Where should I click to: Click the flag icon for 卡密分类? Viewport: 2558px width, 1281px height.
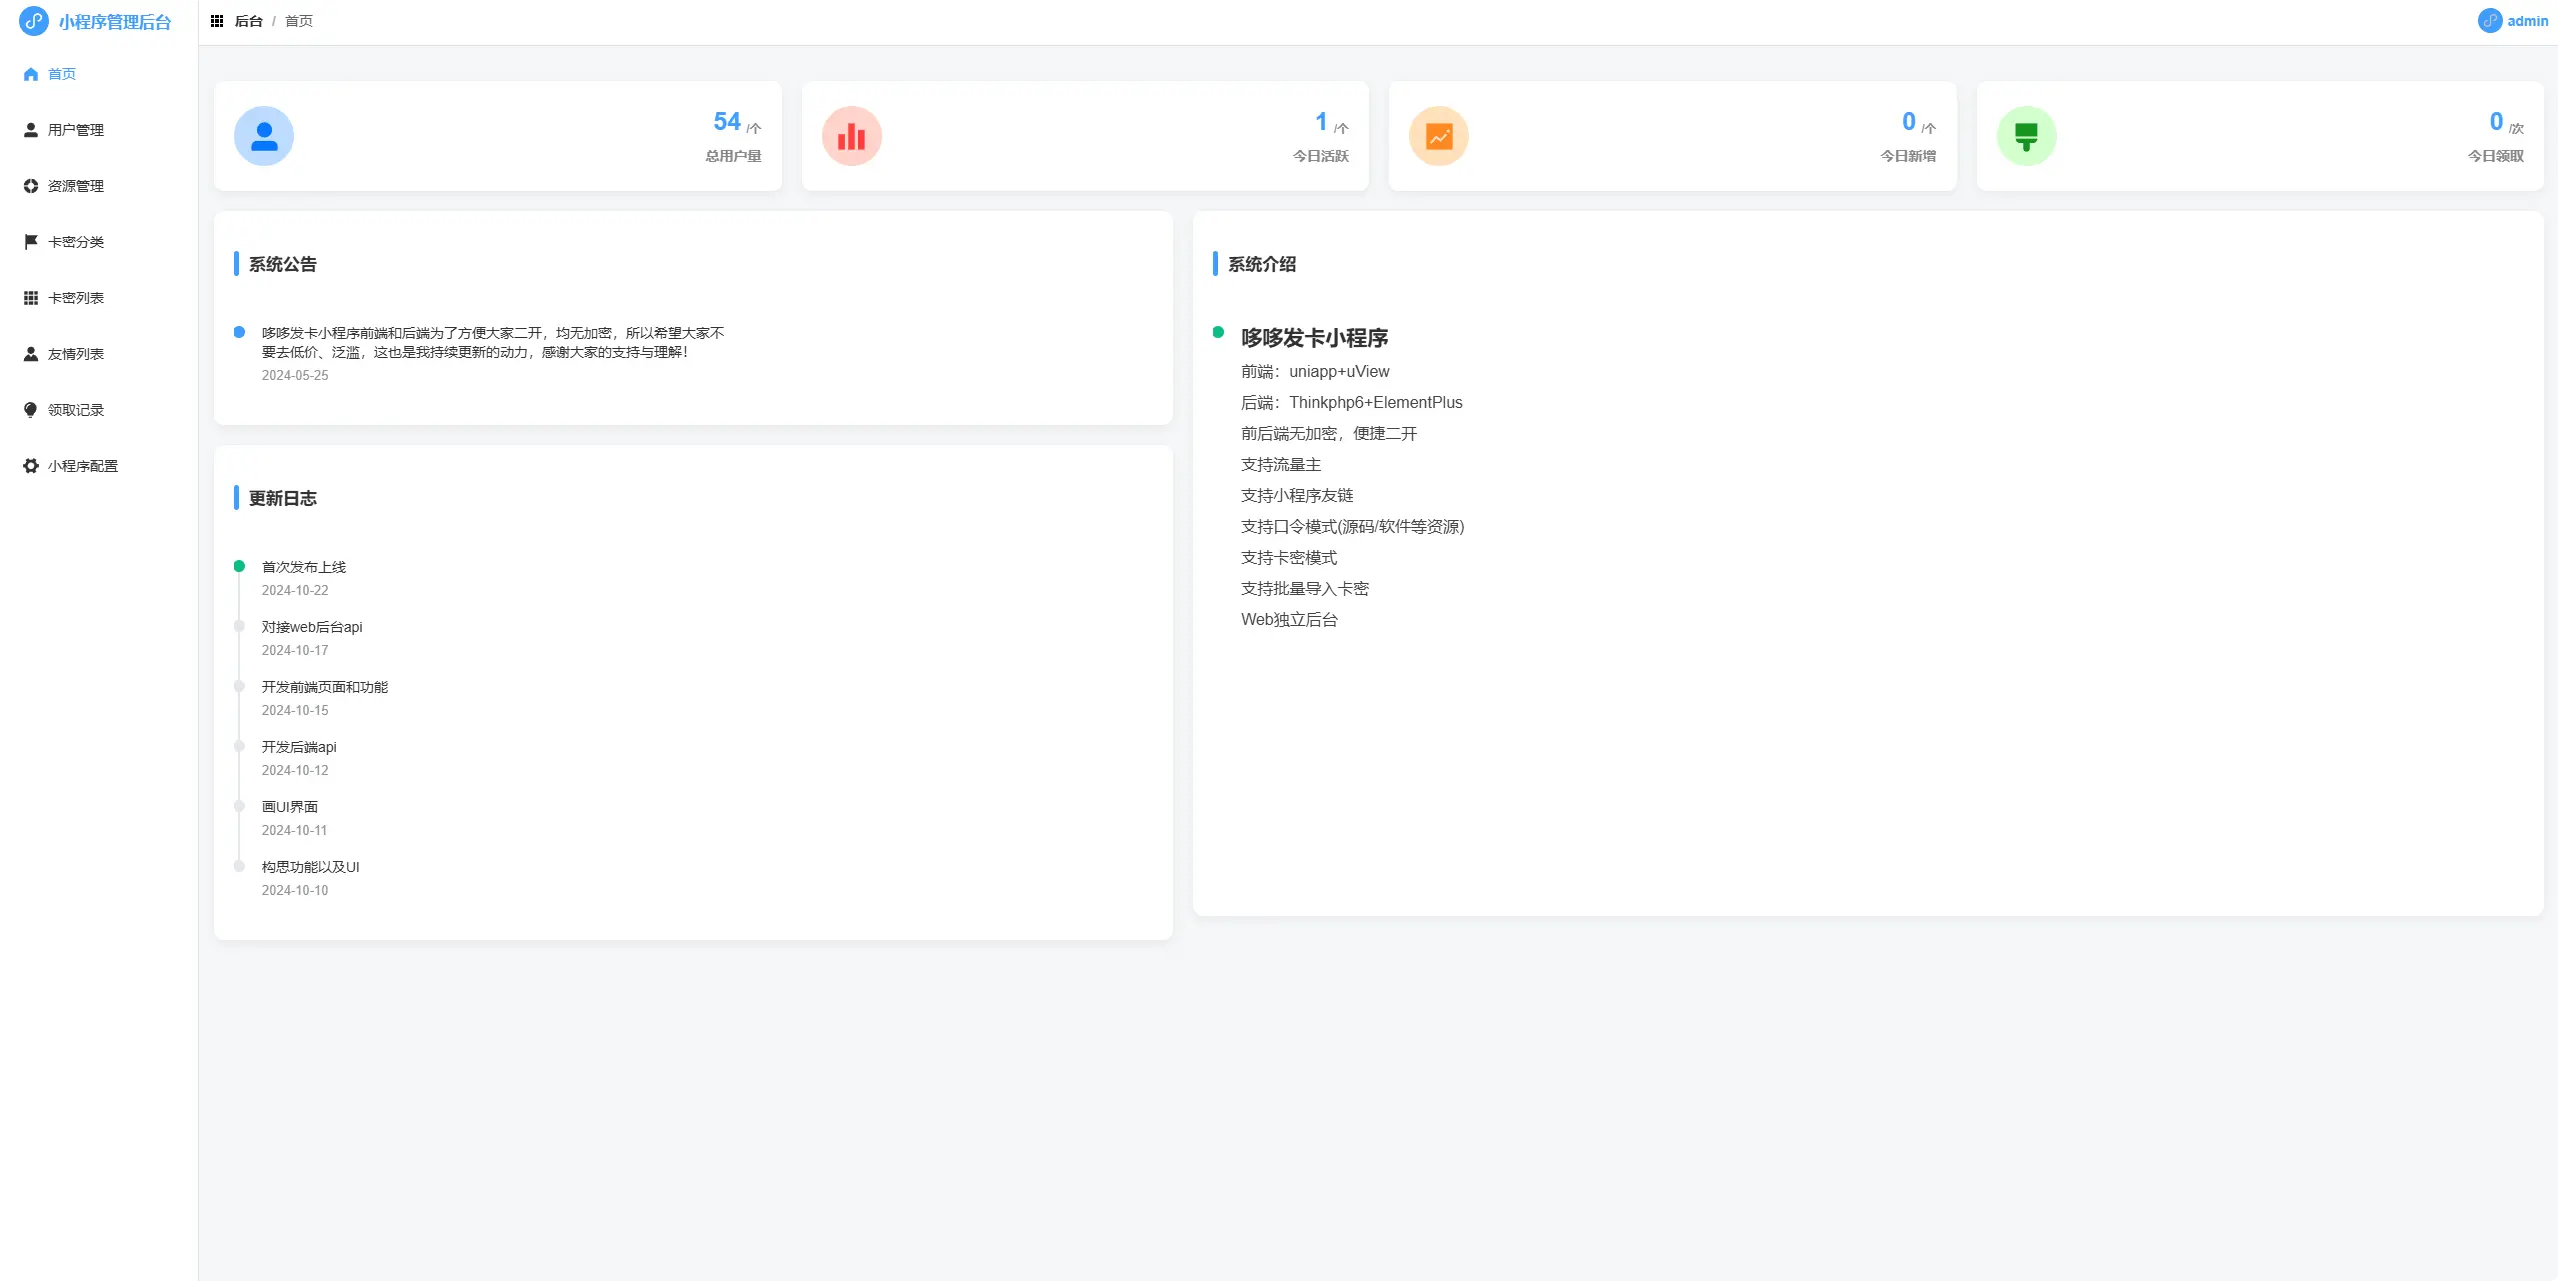pos(31,242)
